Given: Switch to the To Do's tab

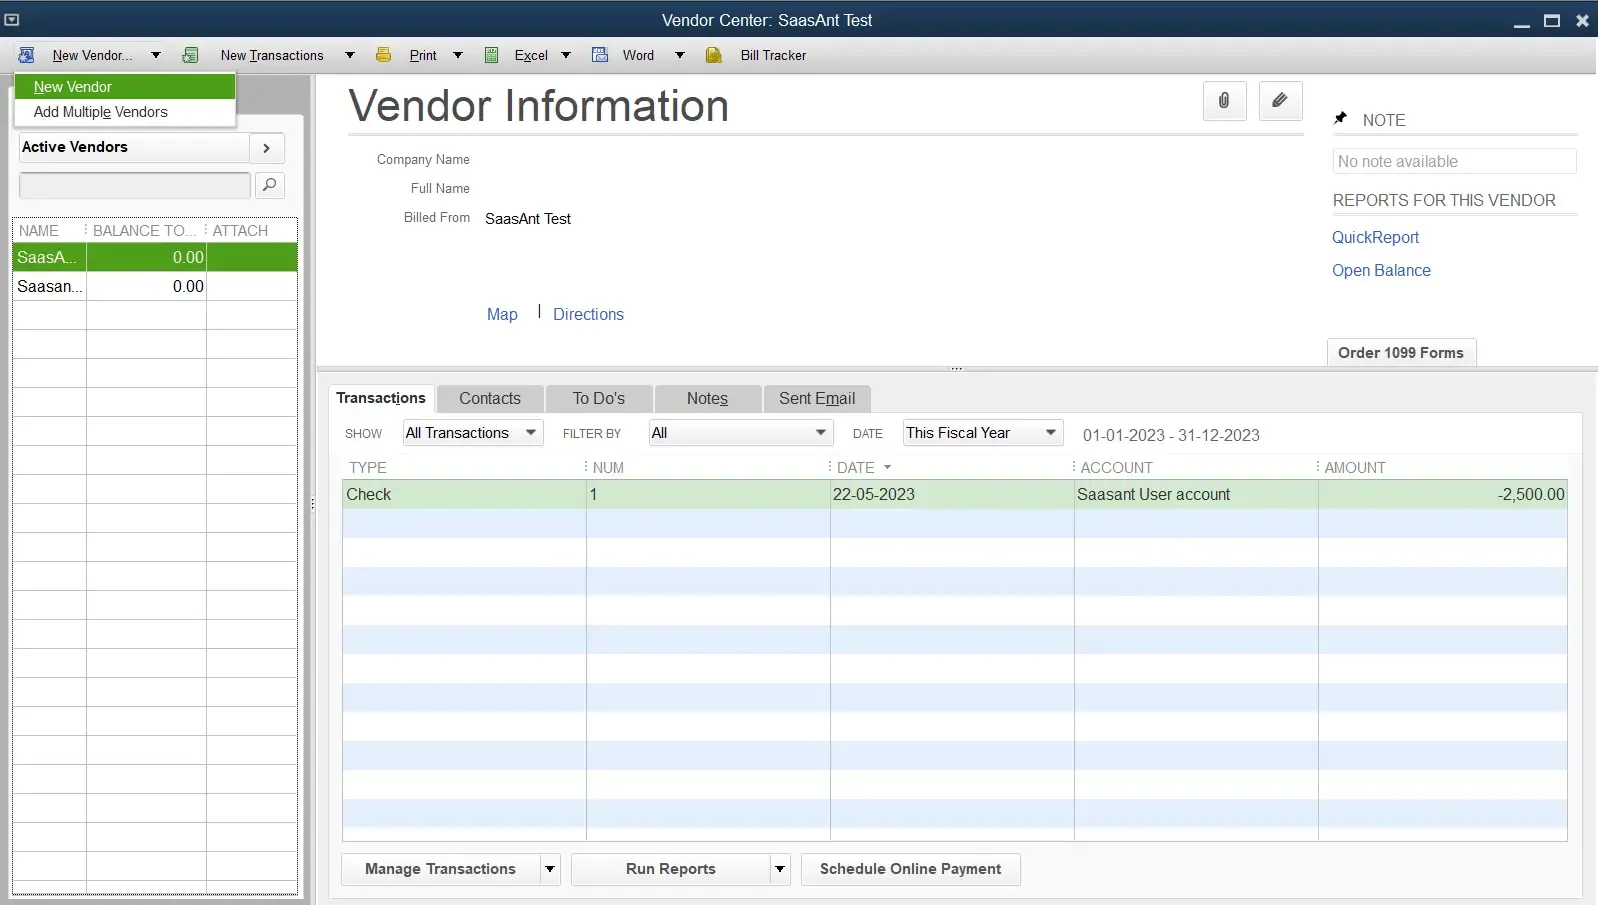Looking at the screenshot, I should [599, 398].
